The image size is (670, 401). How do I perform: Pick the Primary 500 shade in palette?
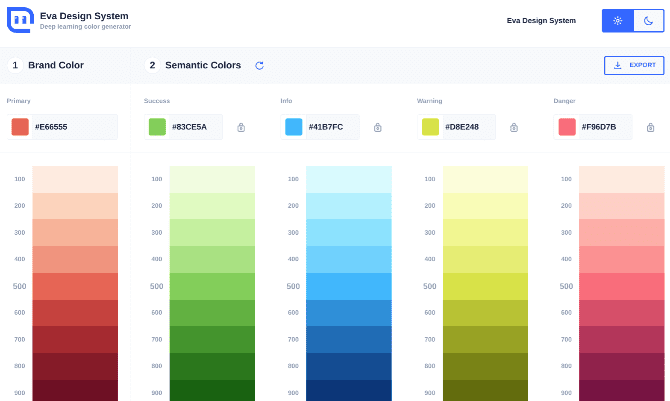(x=75, y=286)
